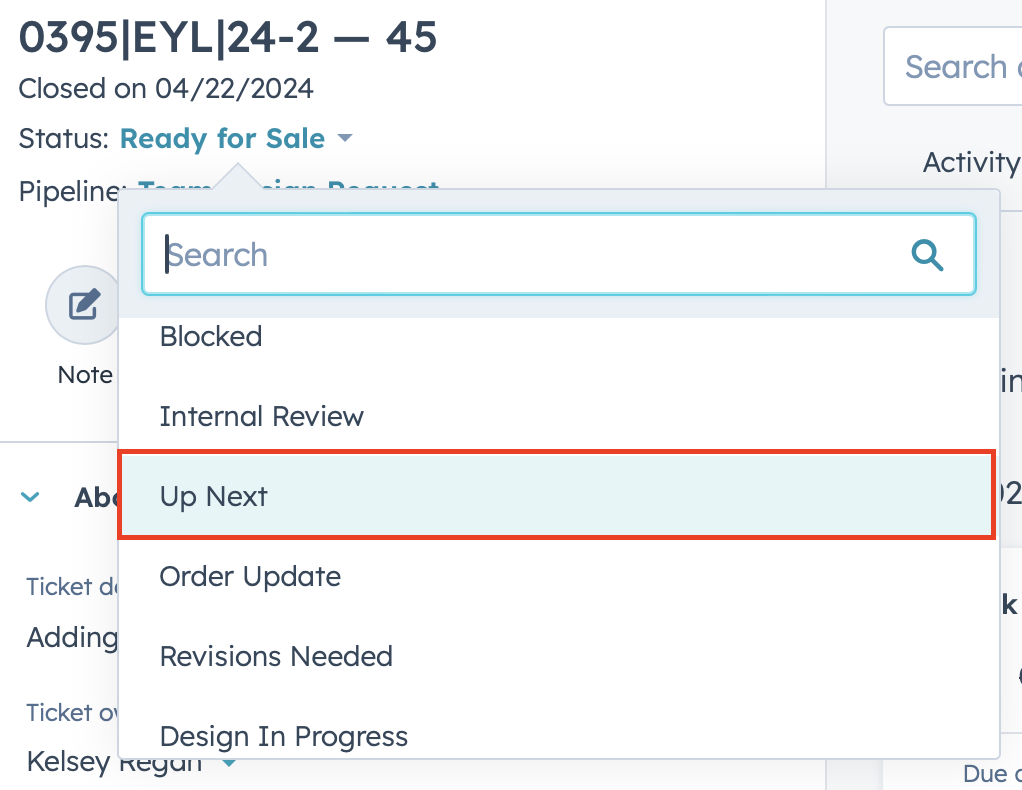
Task: Choose the Design In Progress status
Action: click(284, 736)
